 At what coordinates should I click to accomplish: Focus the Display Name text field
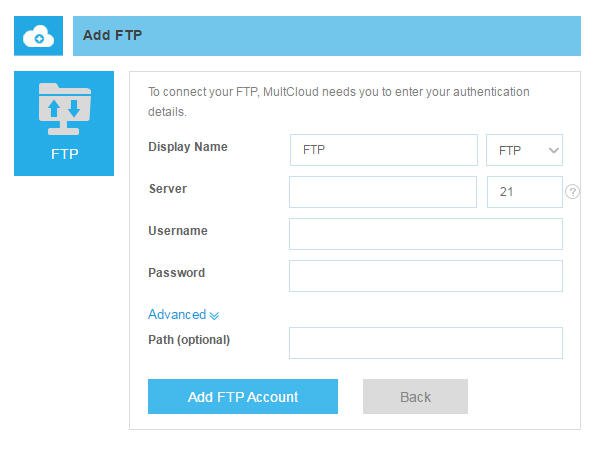click(x=383, y=150)
